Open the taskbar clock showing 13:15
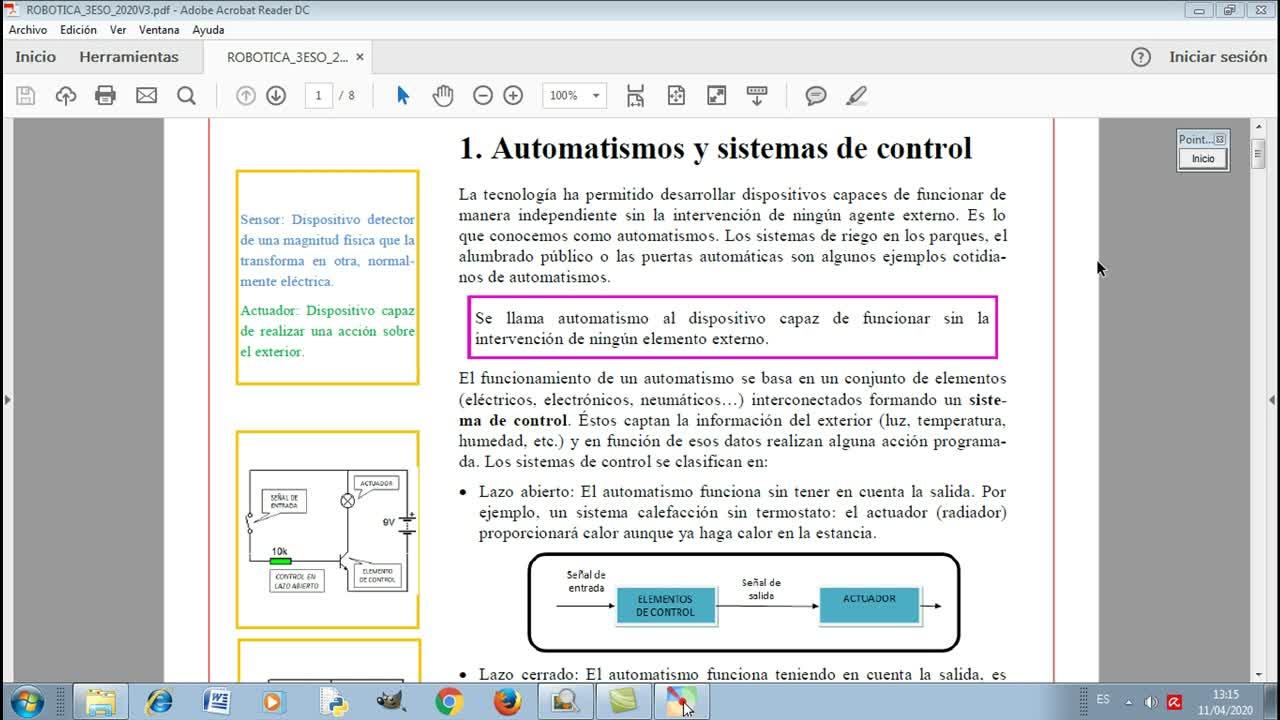The width and height of the screenshot is (1280, 720). tap(1226, 702)
